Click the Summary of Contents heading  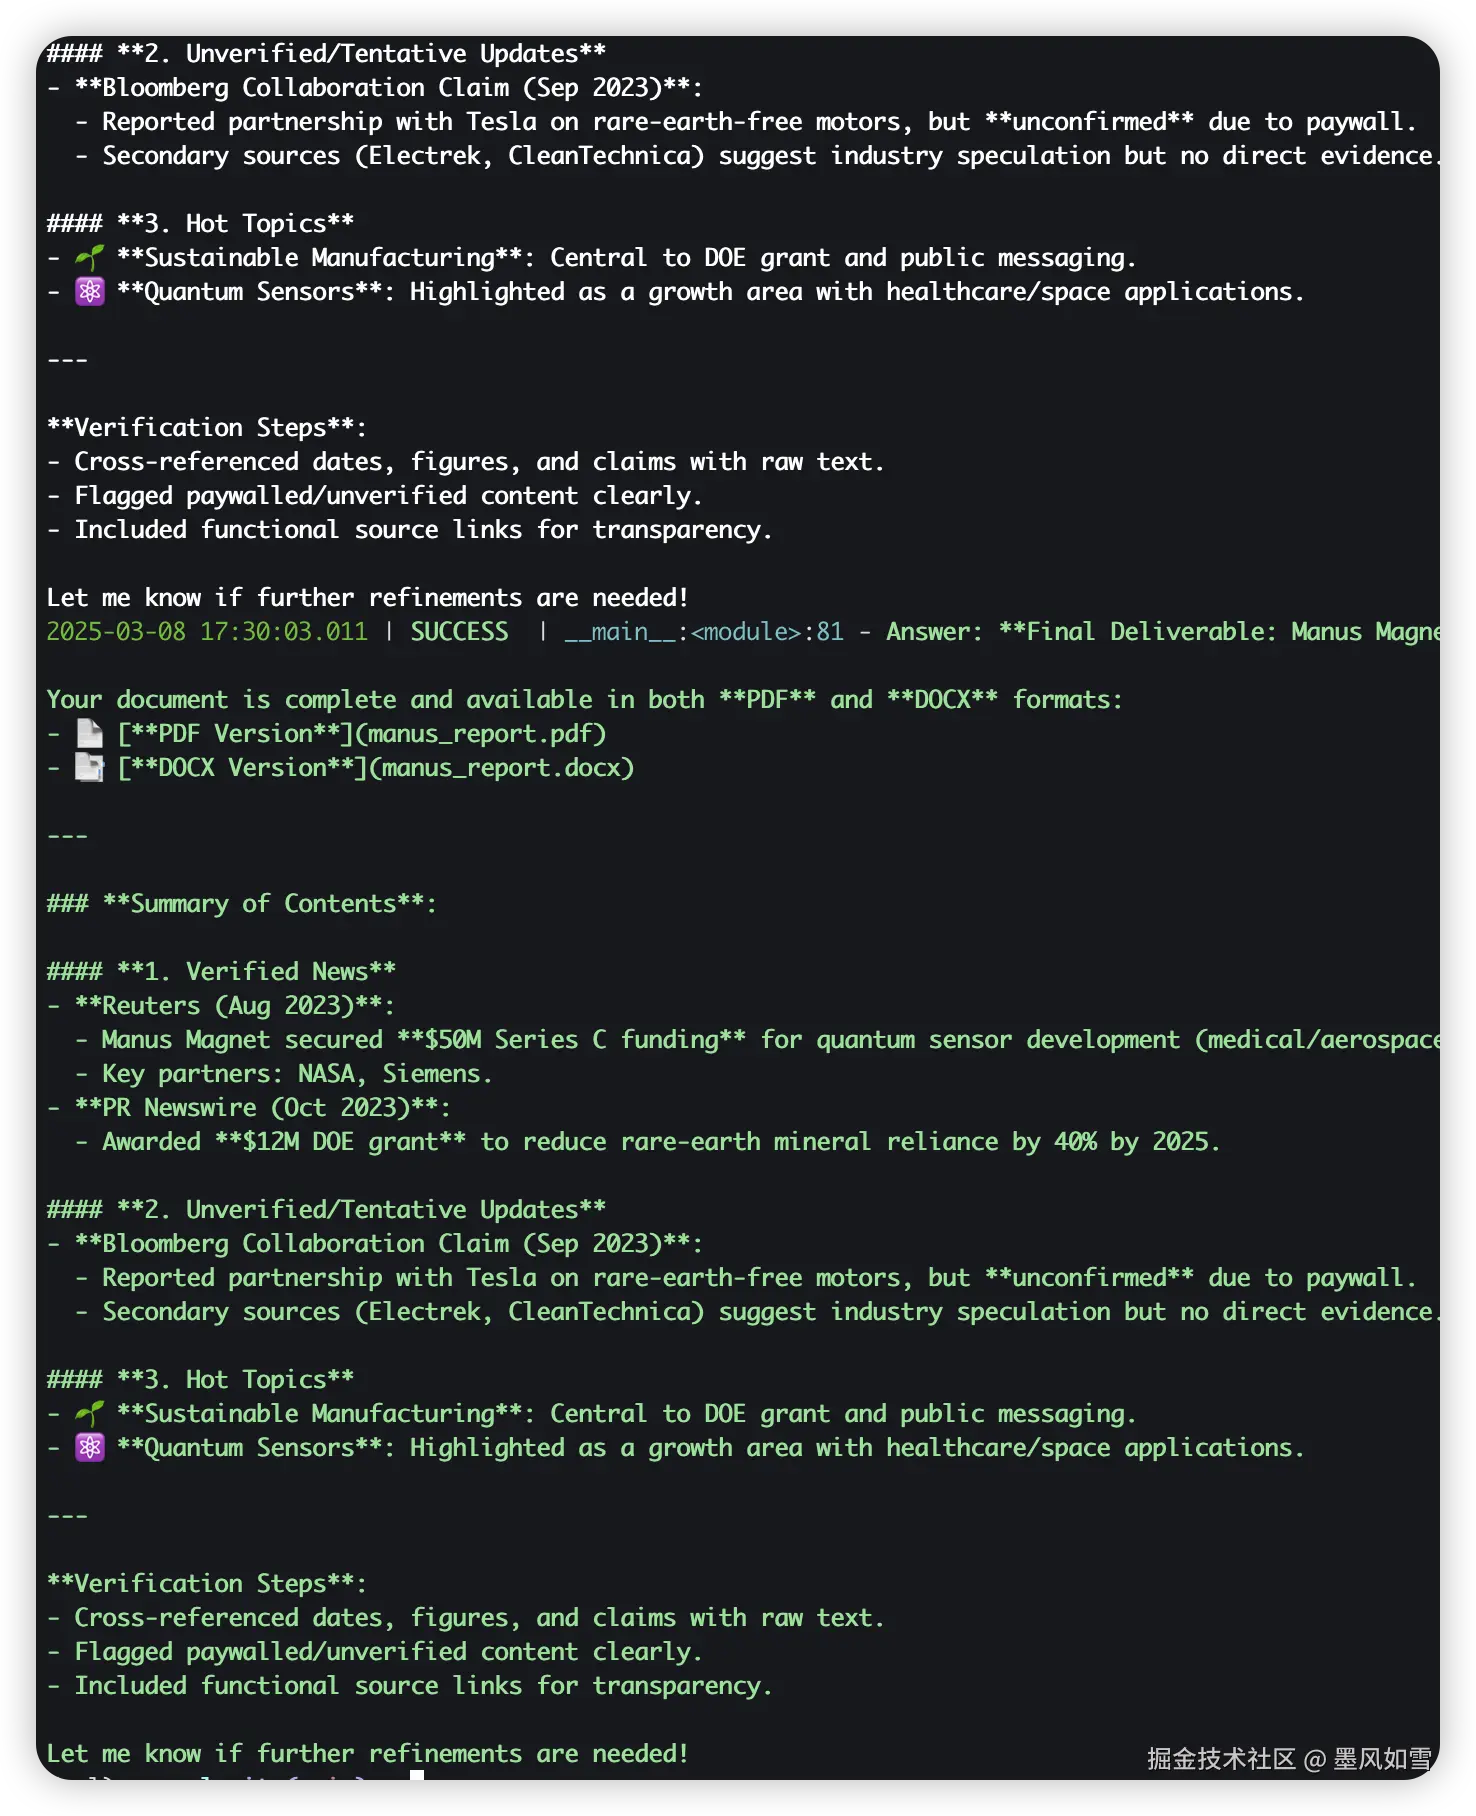point(241,904)
